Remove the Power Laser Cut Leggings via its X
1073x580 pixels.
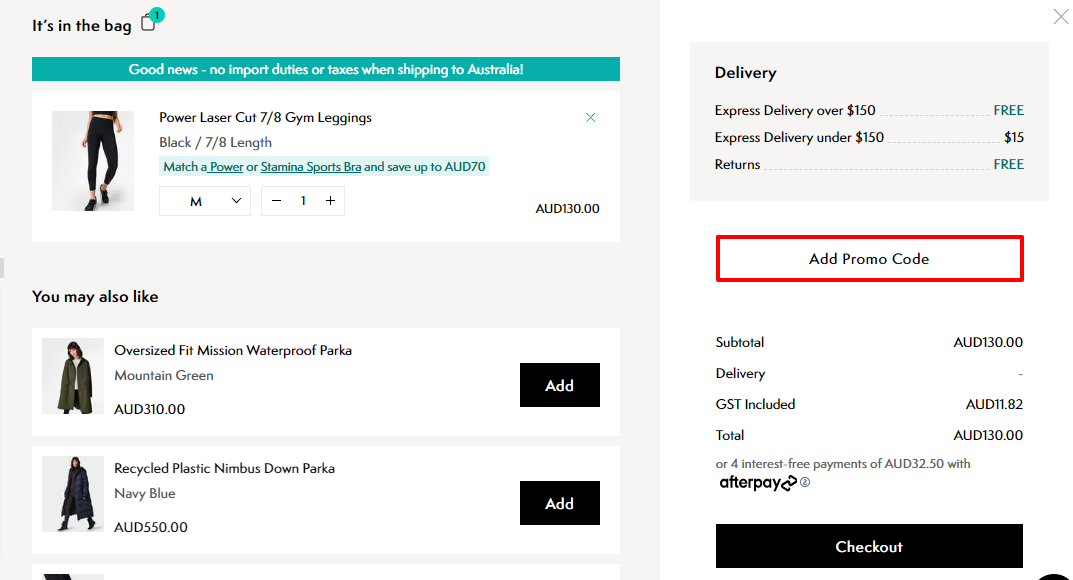click(x=591, y=117)
